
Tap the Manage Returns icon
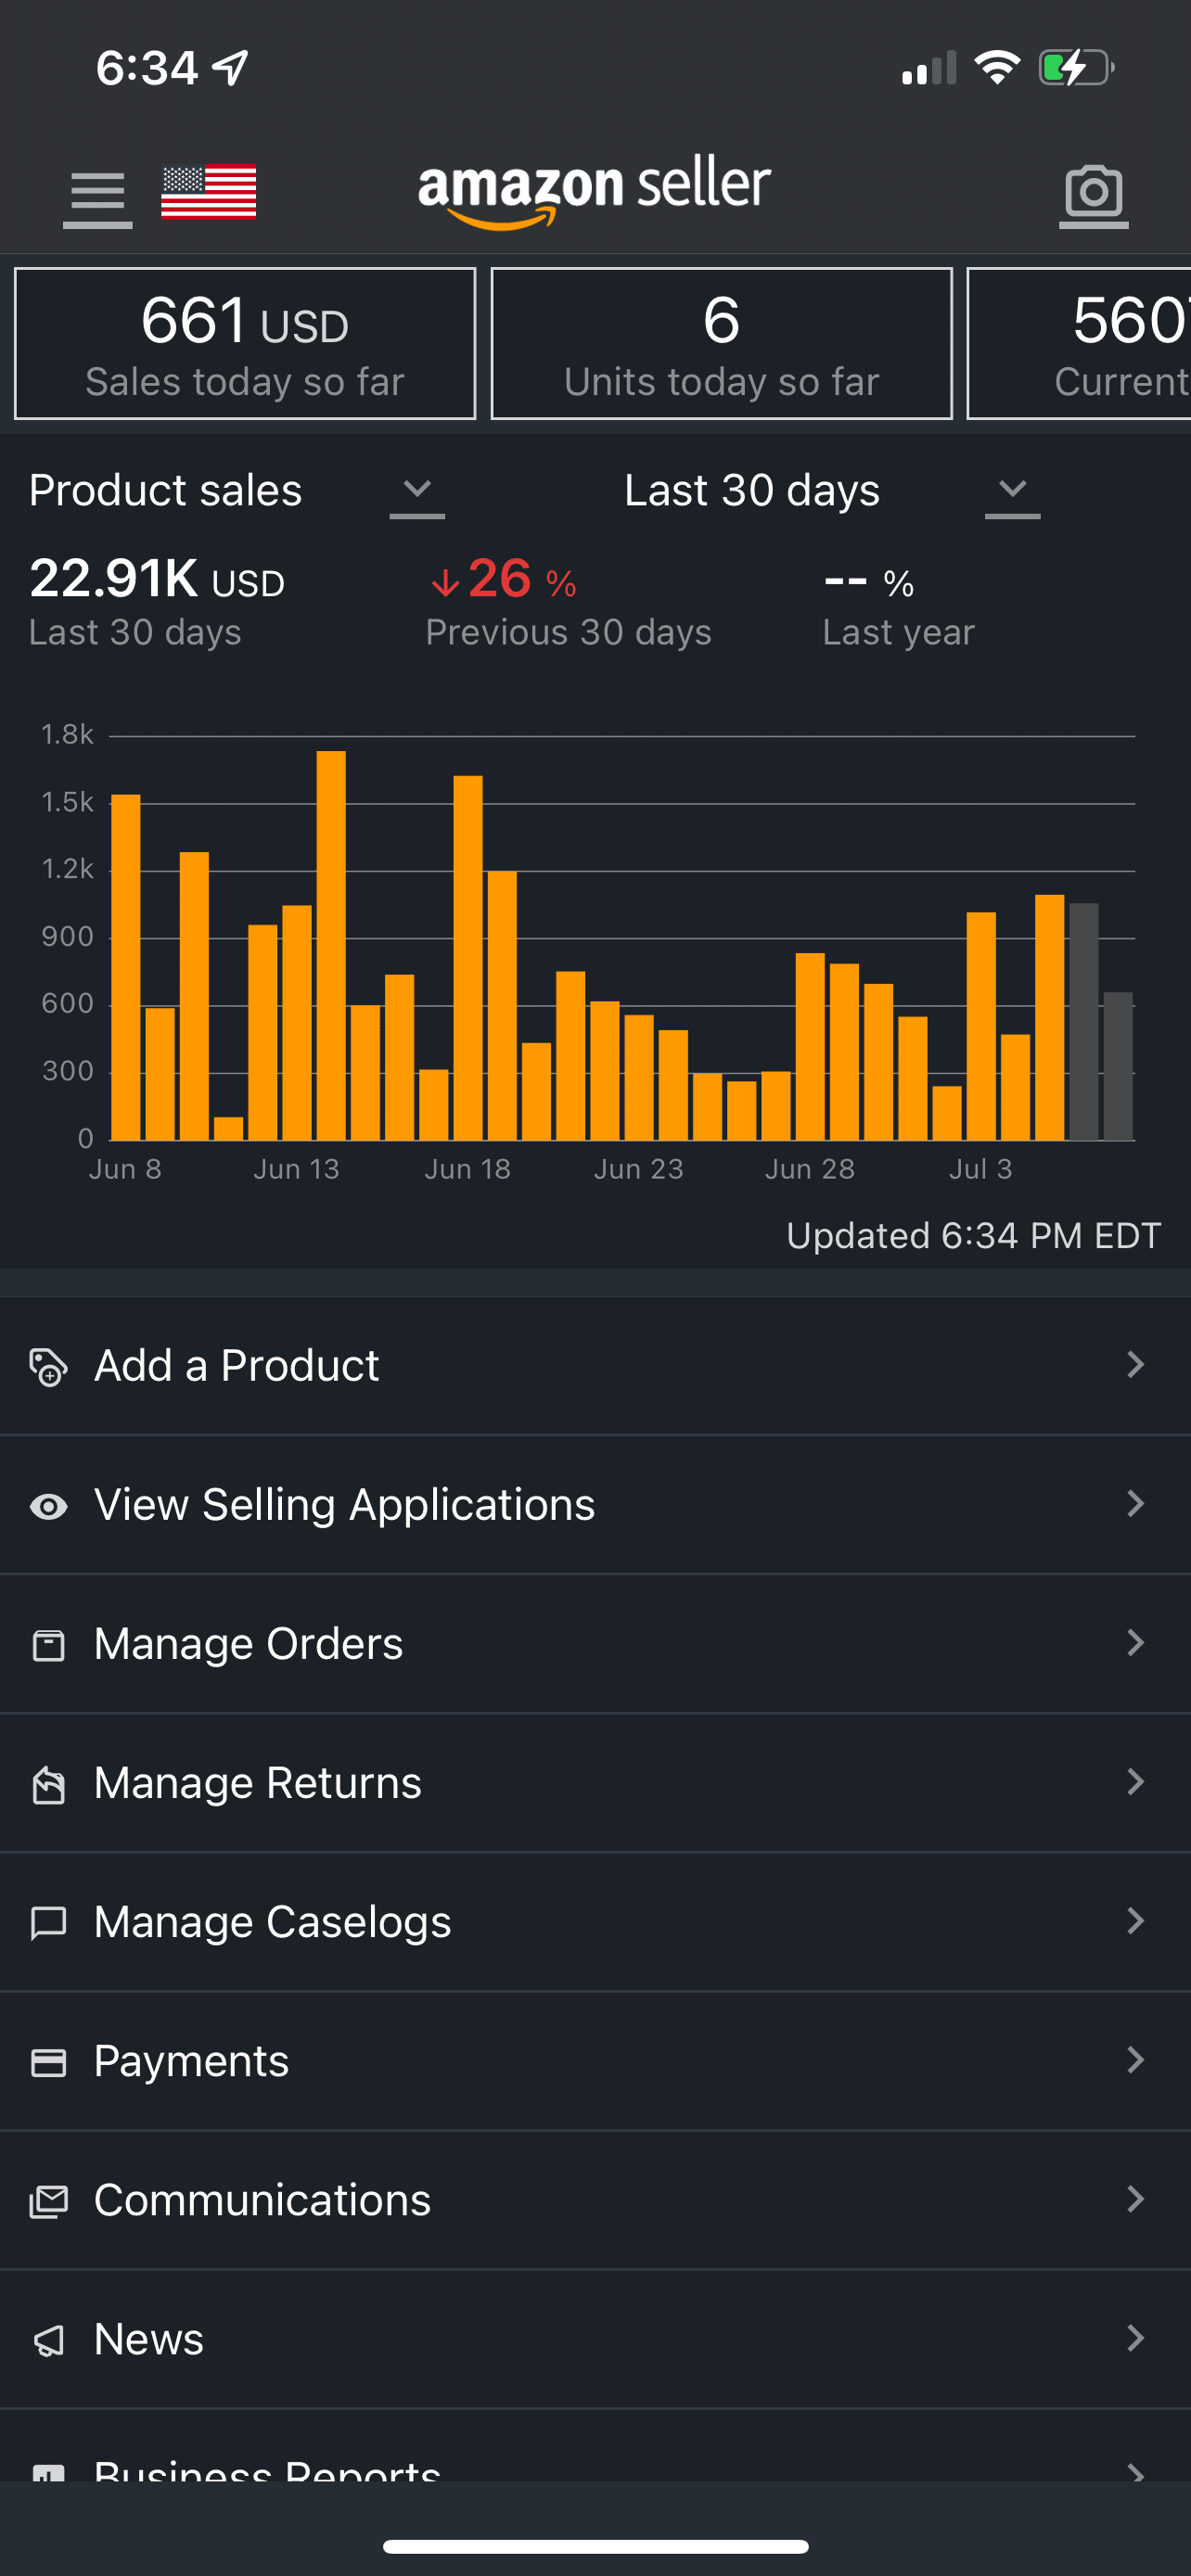[x=48, y=1784]
